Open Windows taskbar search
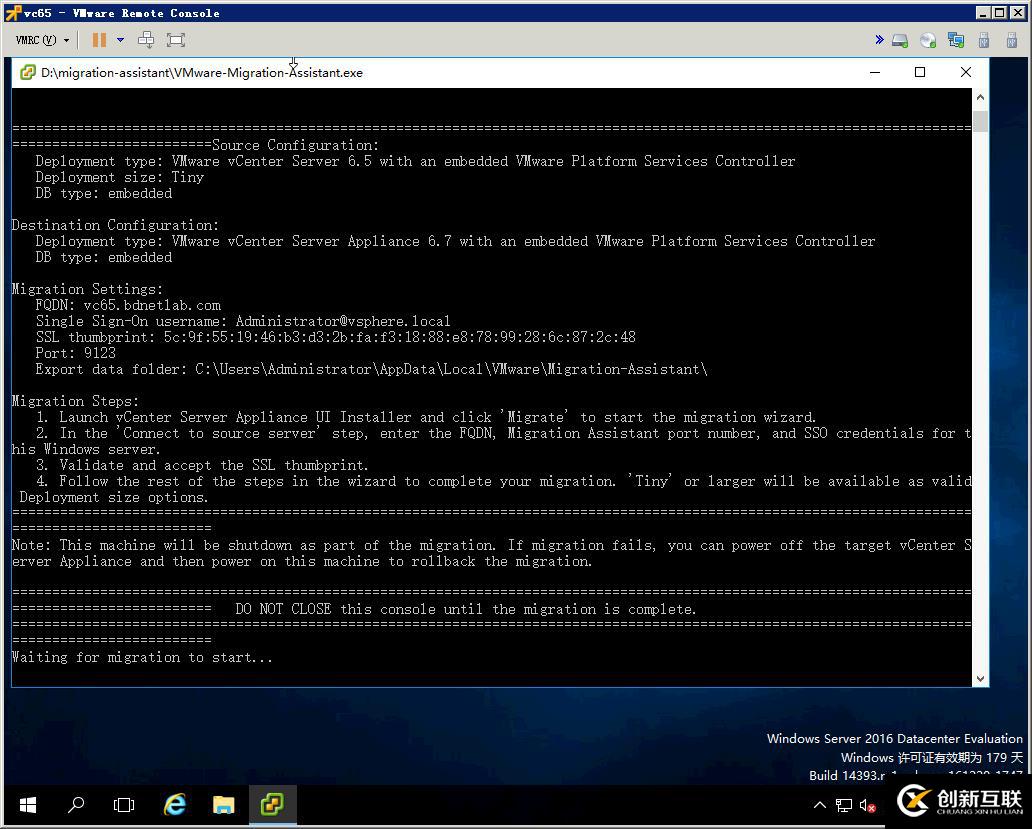This screenshot has height=829, width=1032. click(x=76, y=804)
